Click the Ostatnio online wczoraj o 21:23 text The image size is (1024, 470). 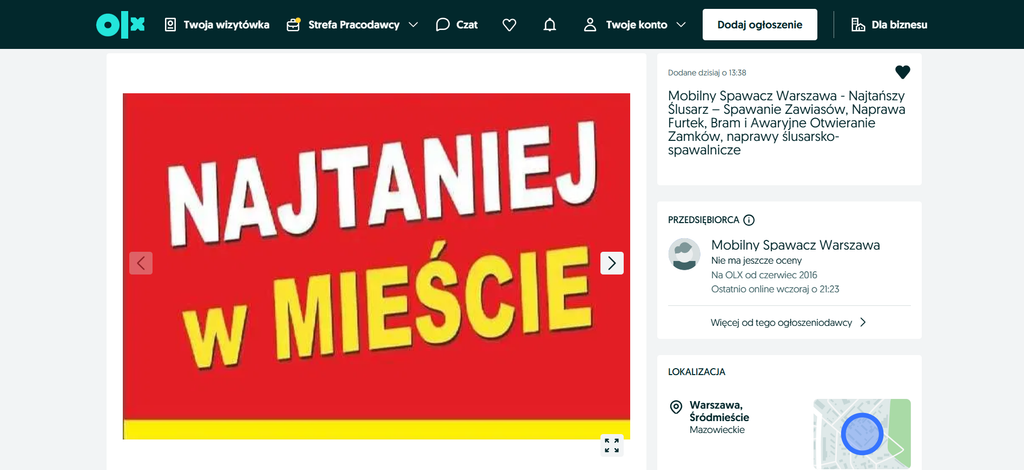[x=775, y=289]
